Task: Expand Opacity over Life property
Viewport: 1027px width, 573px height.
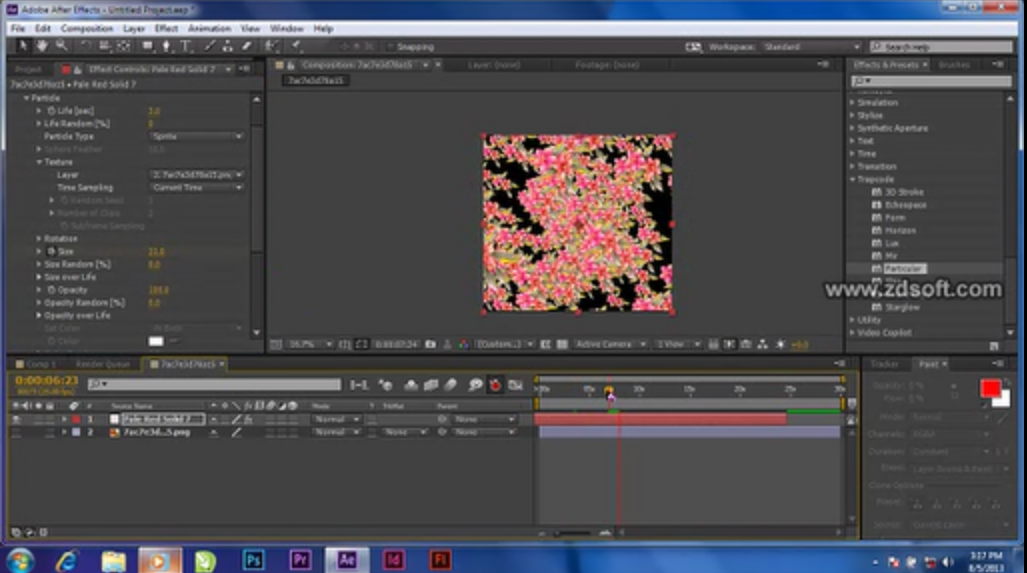Action: pyautogui.click(x=39, y=316)
